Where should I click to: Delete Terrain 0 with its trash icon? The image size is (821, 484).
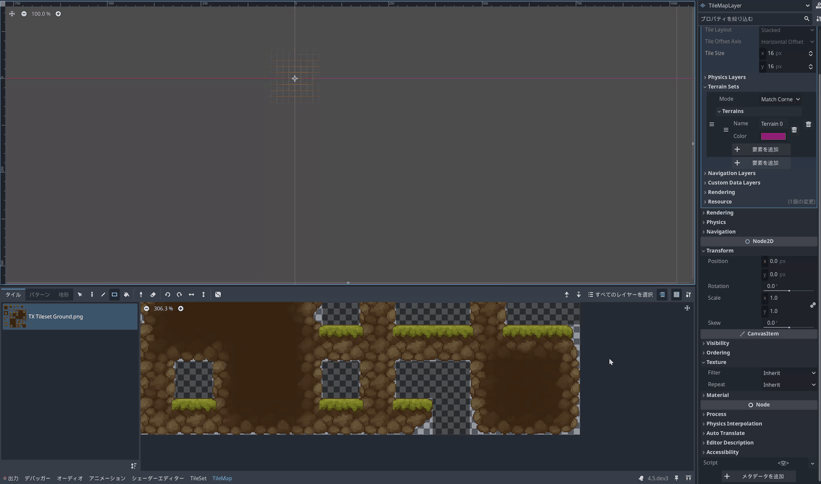pyautogui.click(x=794, y=129)
